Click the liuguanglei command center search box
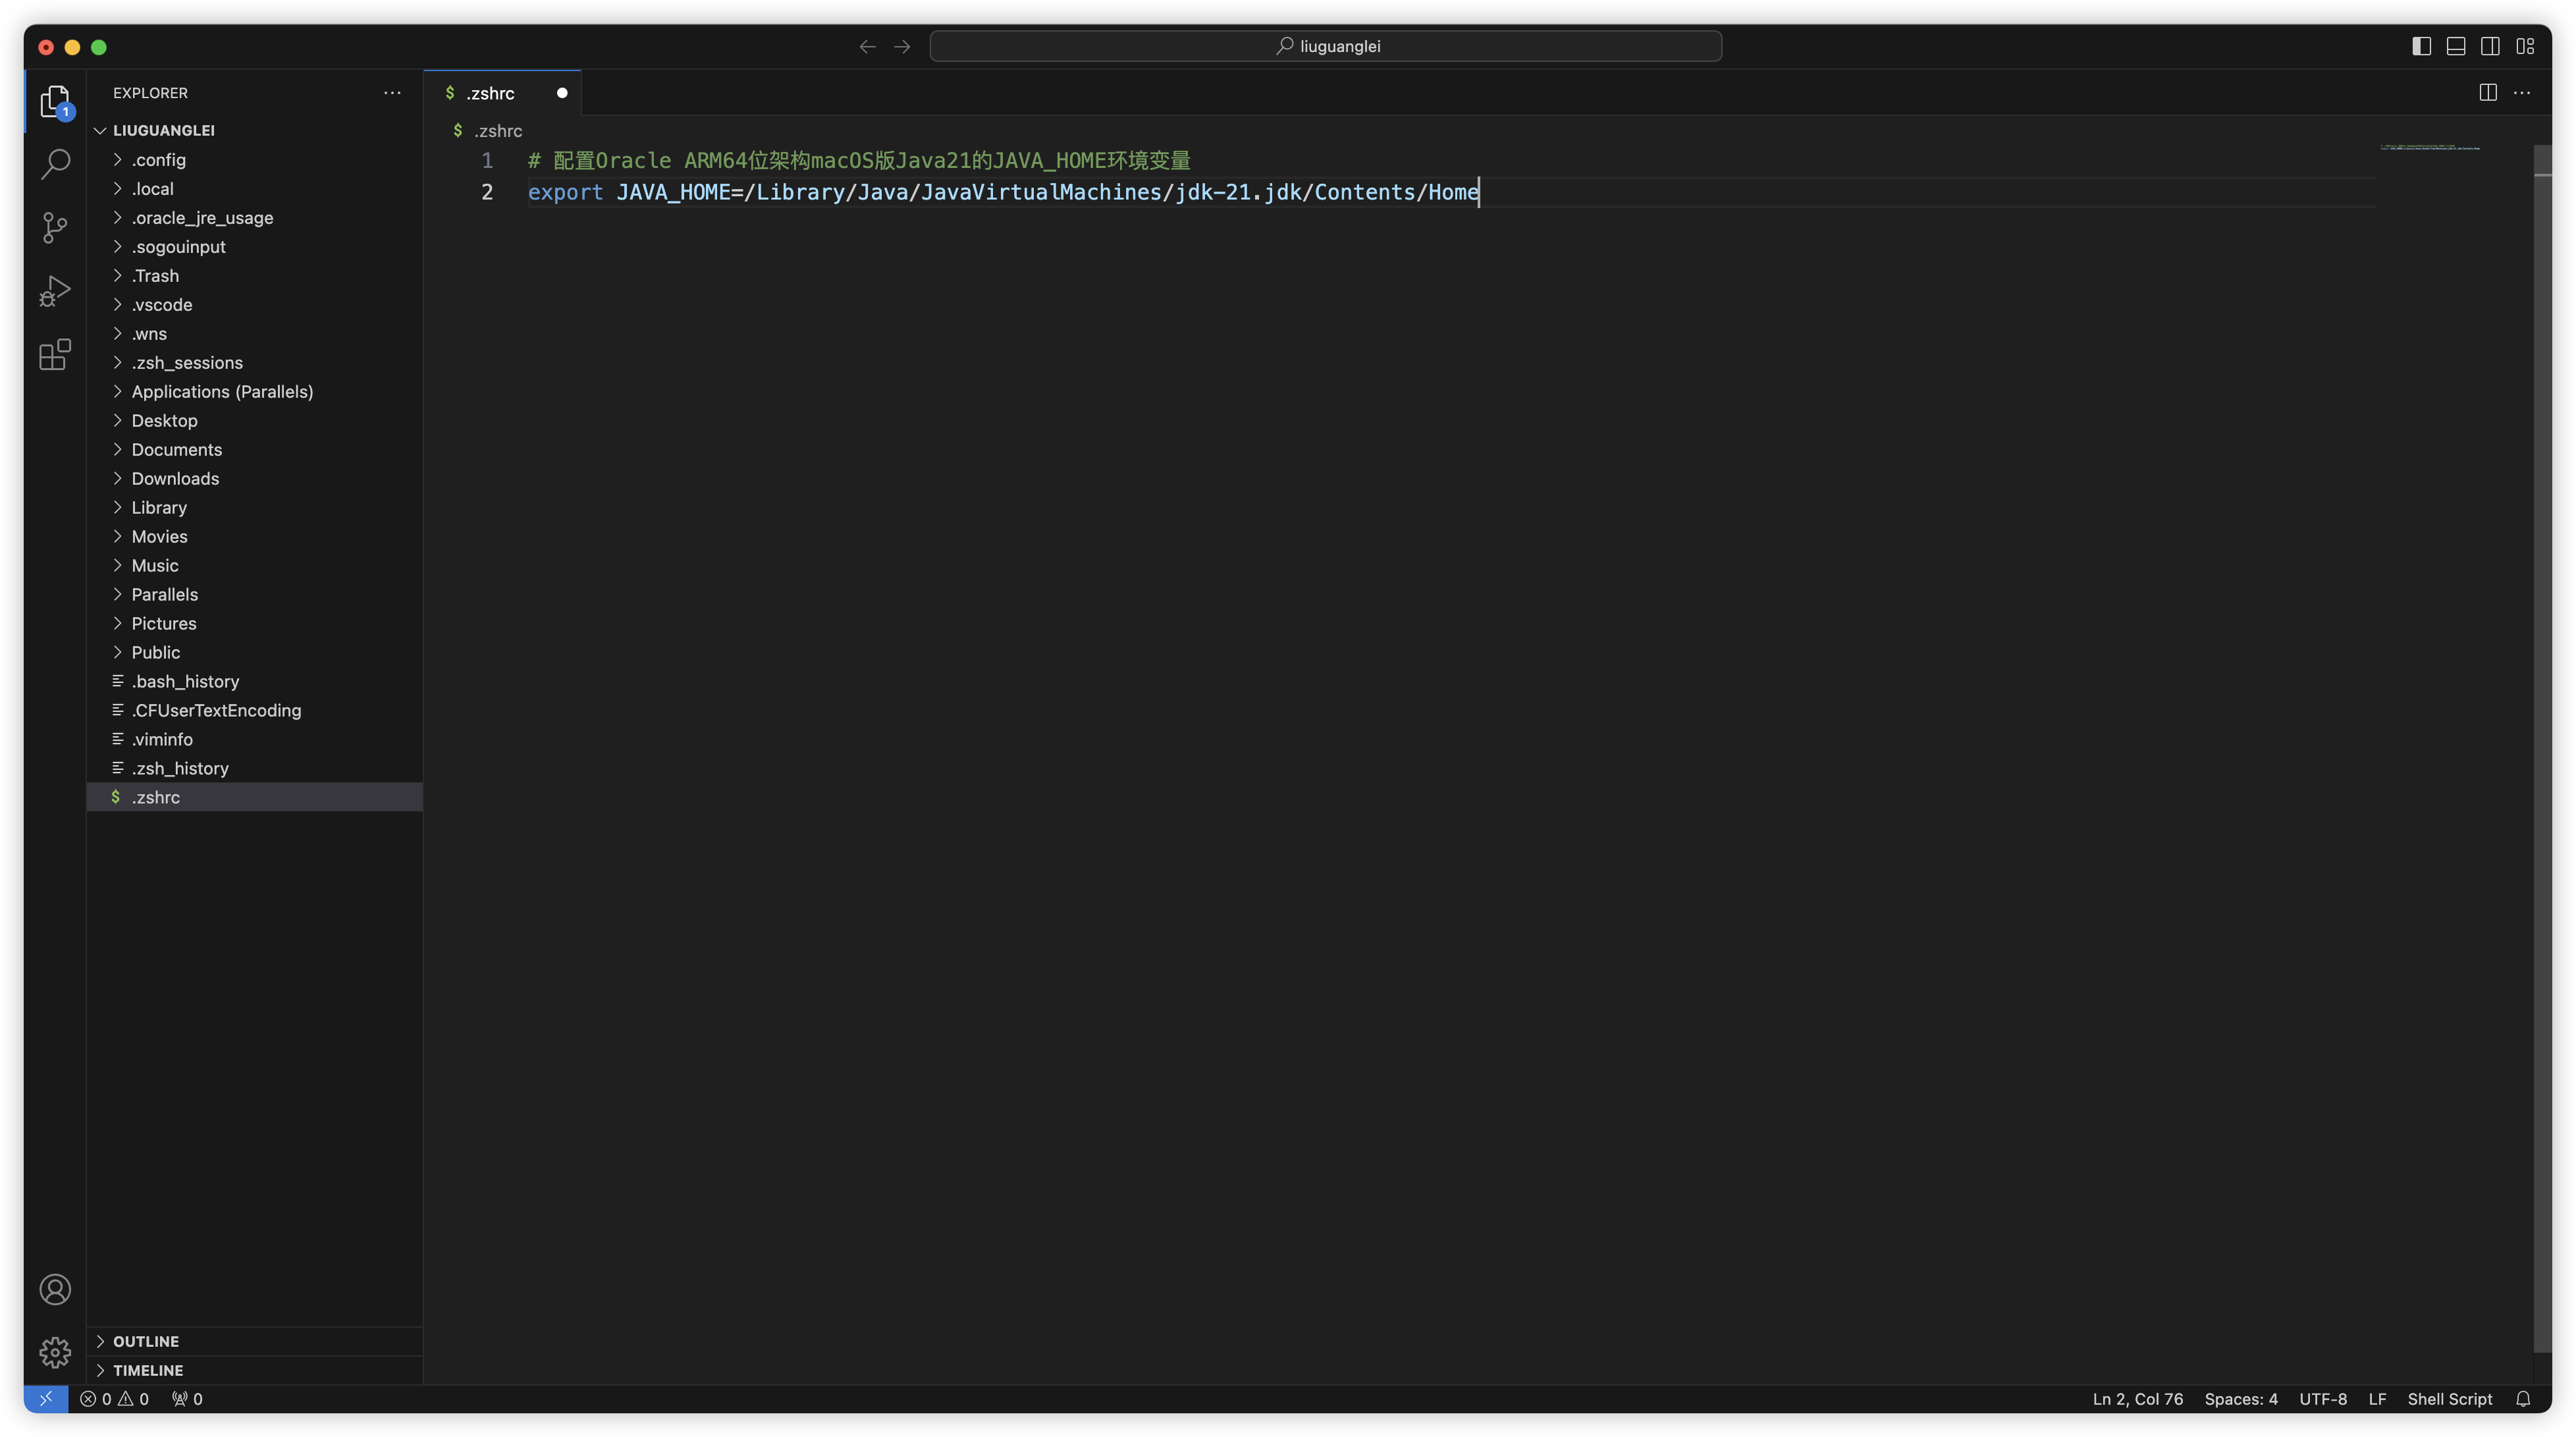The height and width of the screenshot is (1437, 2576). 1325,46
